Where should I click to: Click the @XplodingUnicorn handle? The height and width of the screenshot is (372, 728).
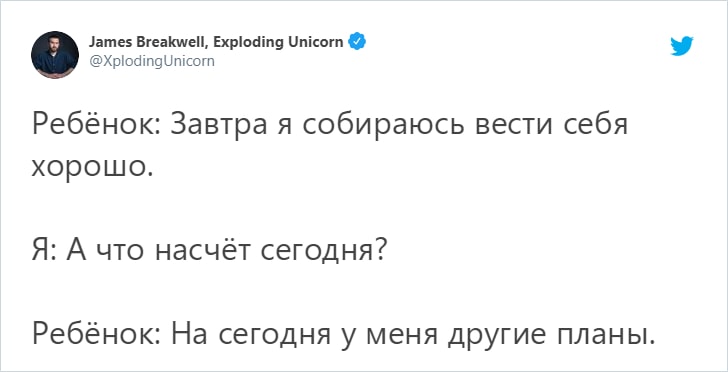click(151, 61)
